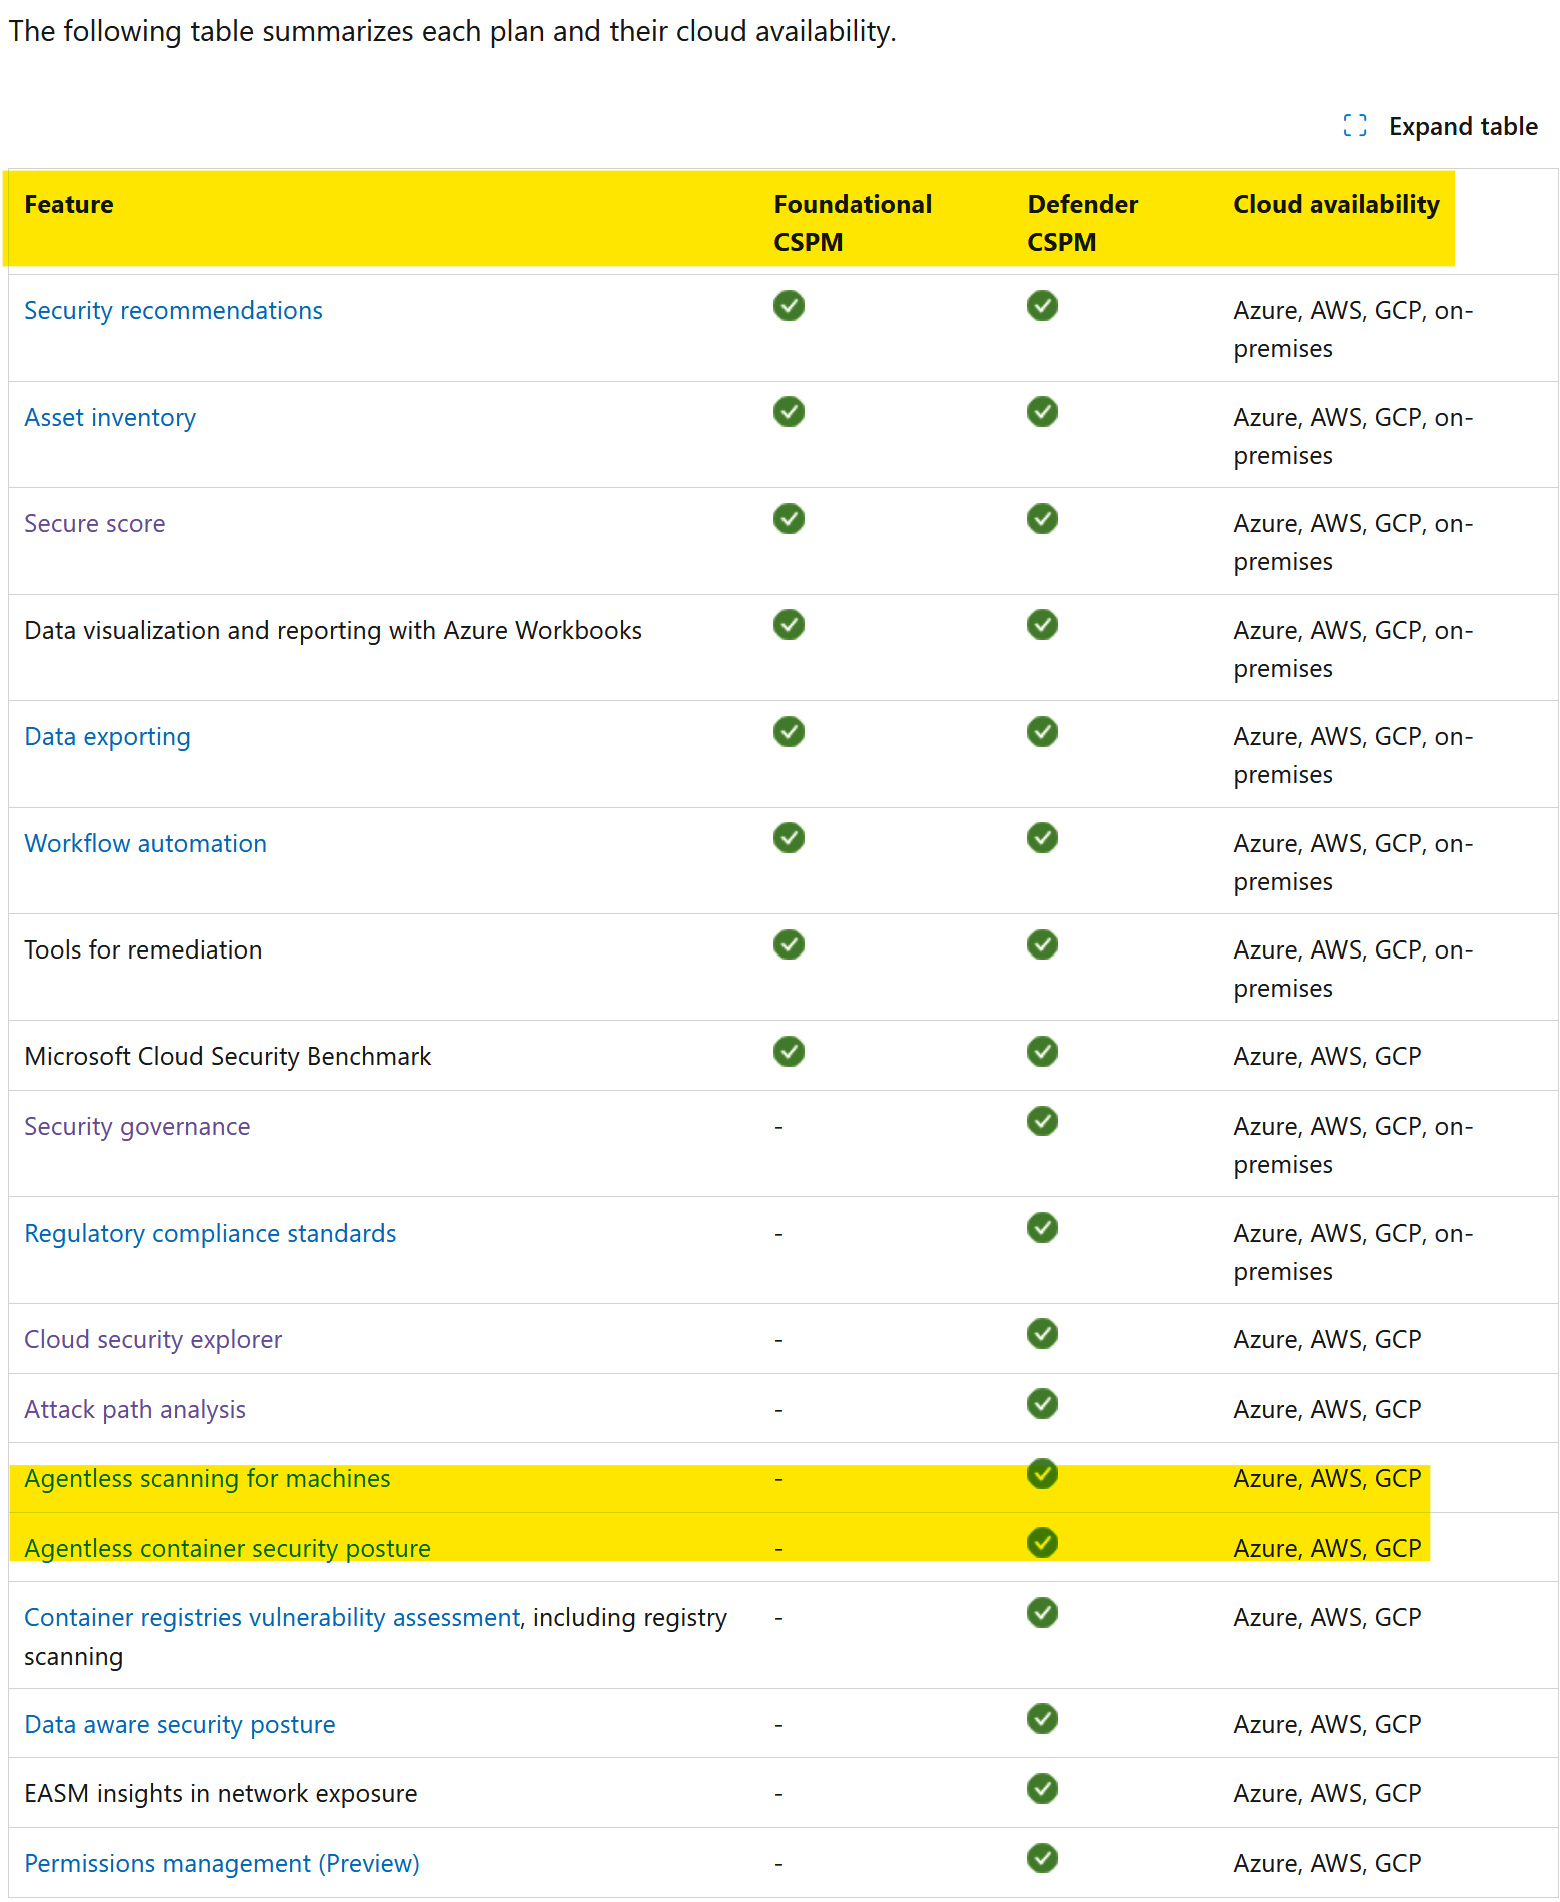Open Agentless scanning for machines link
Image resolution: width=1560 pixels, height=1902 pixels.
(207, 1479)
